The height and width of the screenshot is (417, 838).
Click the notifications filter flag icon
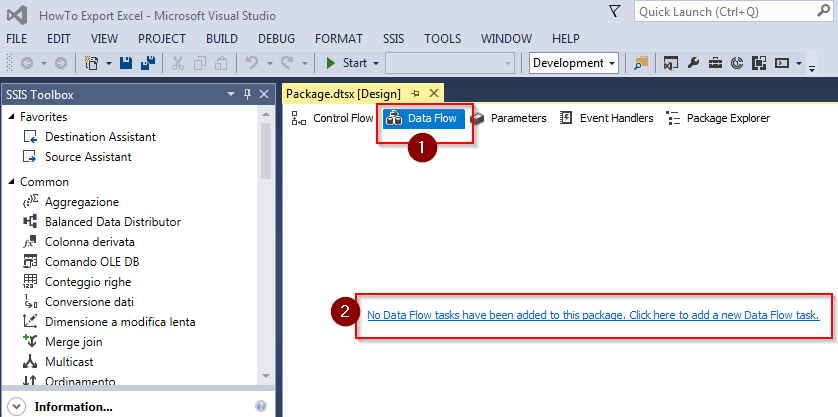pos(615,11)
